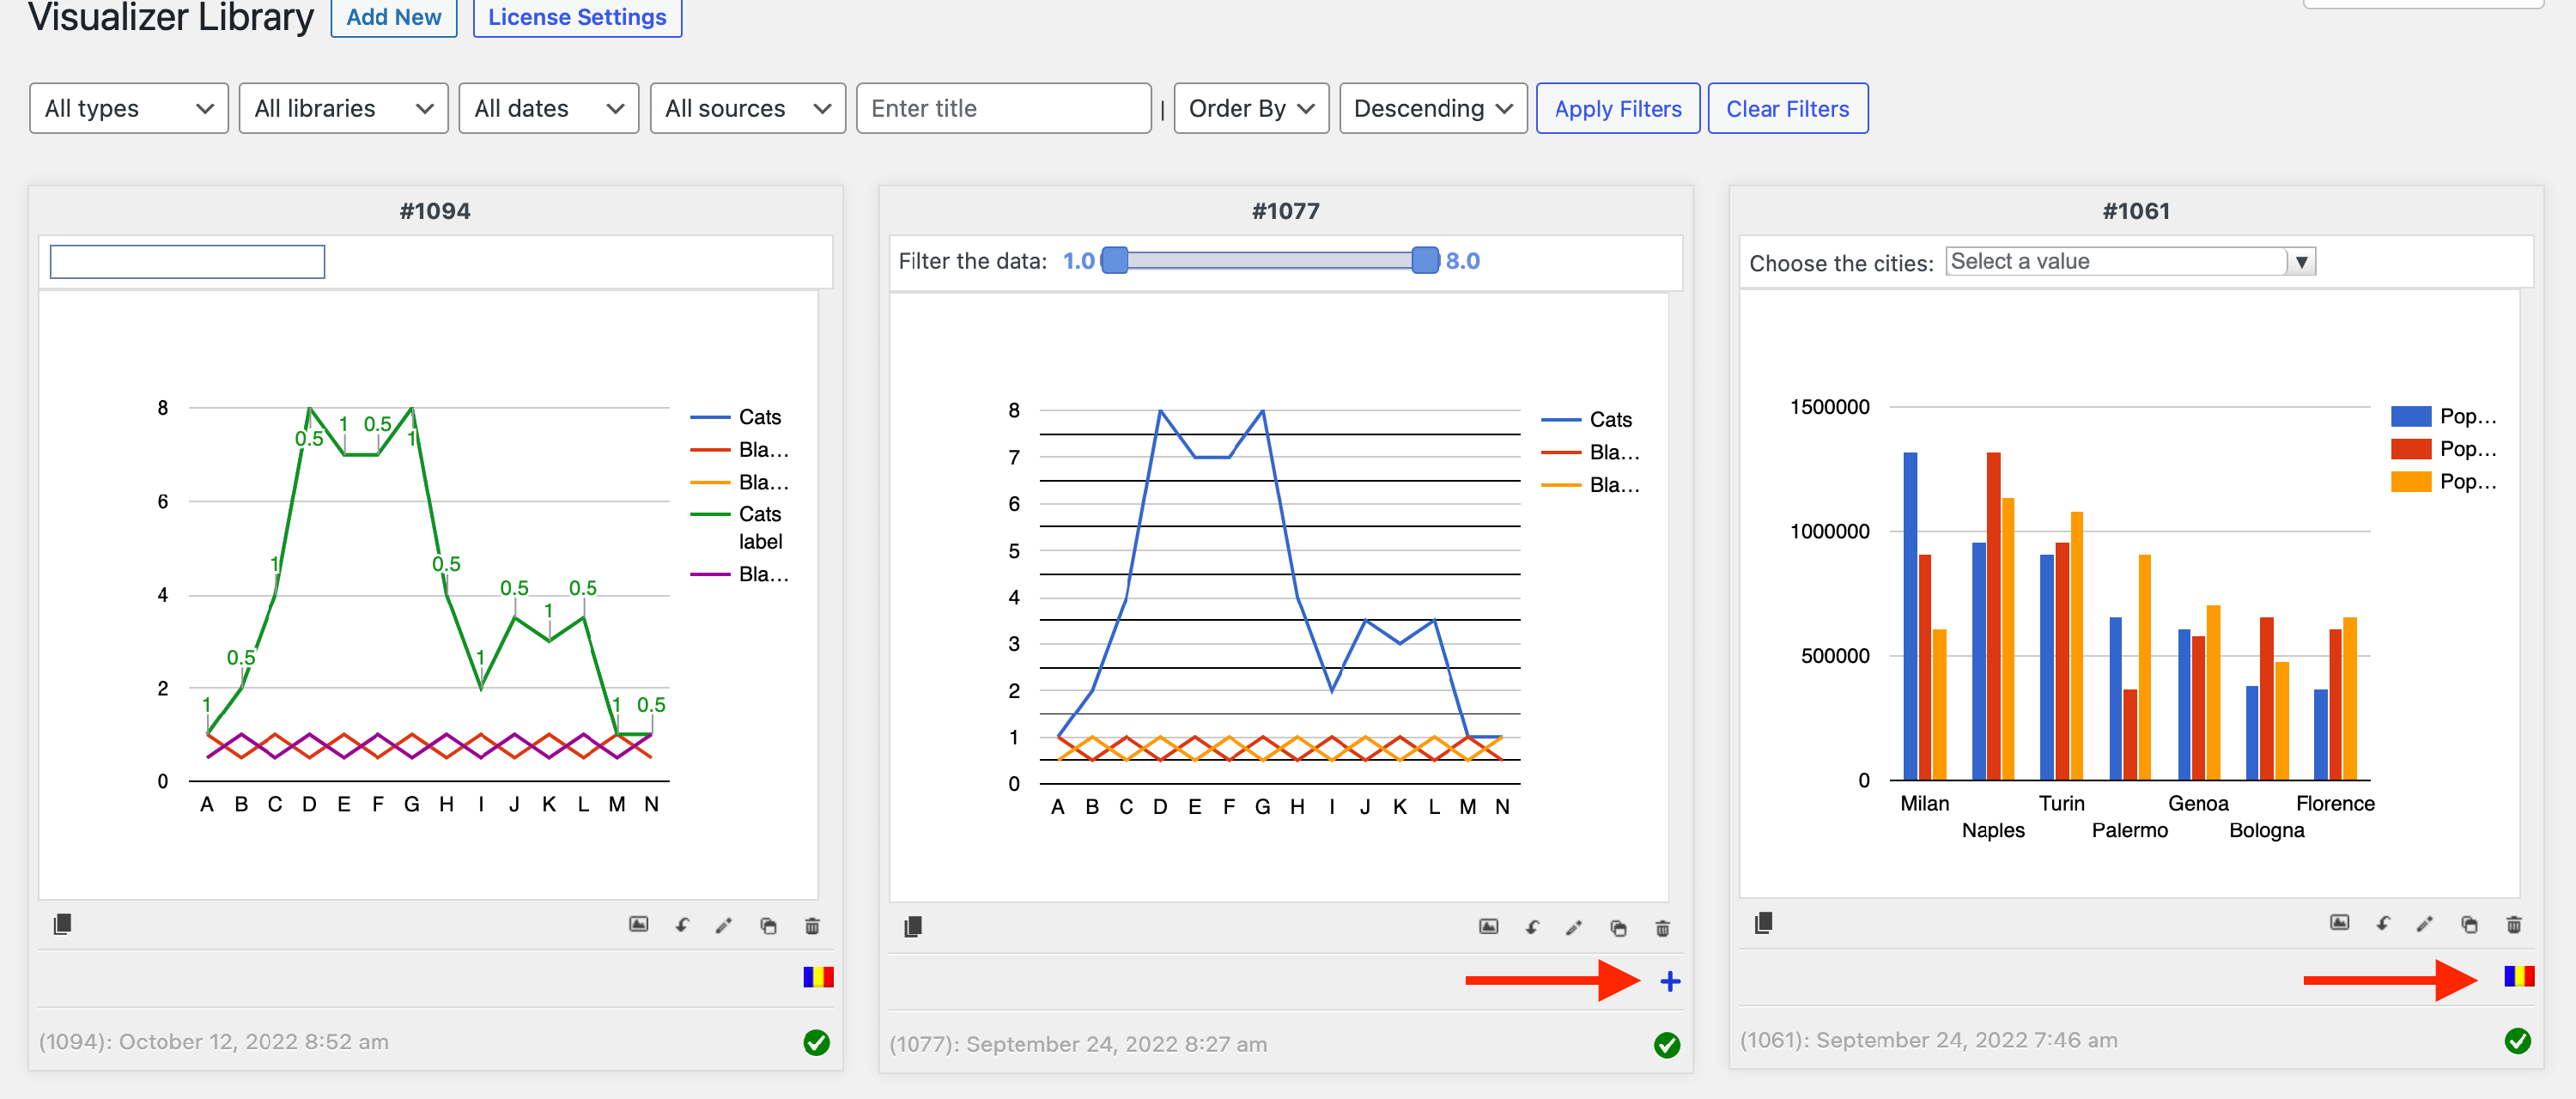Click the green checkmark status on chart #1061

2517,1040
